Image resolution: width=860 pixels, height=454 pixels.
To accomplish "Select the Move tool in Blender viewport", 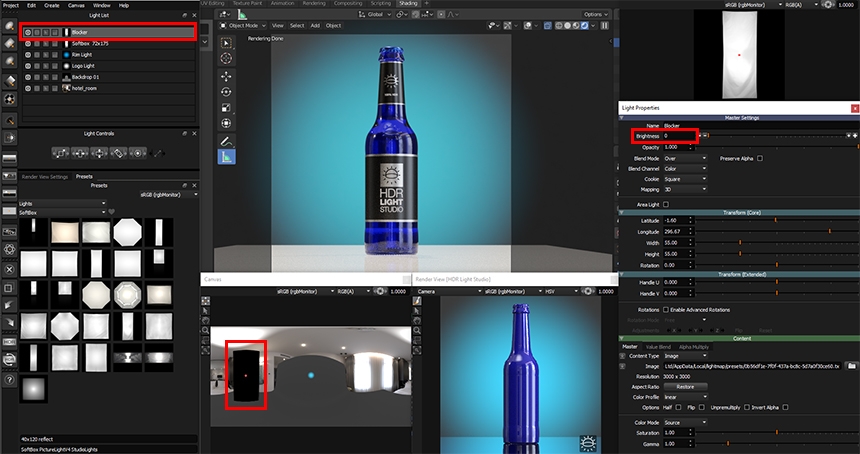I will pyautogui.click(x=226, y=76).
